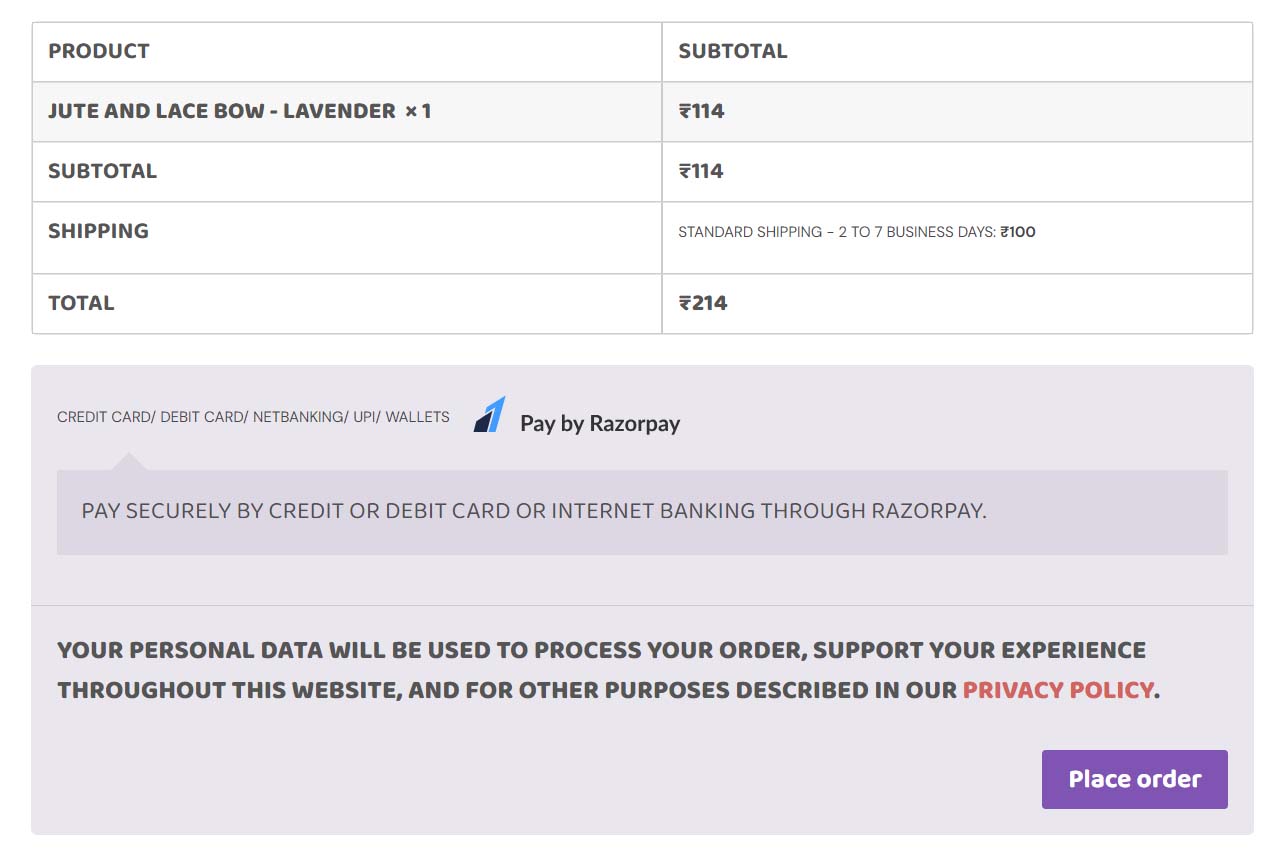Image resolution: width=1272 pixels, height=850 pixels.
Task: Open the Privacy Policy link
Action: (x=1058, y=690)
